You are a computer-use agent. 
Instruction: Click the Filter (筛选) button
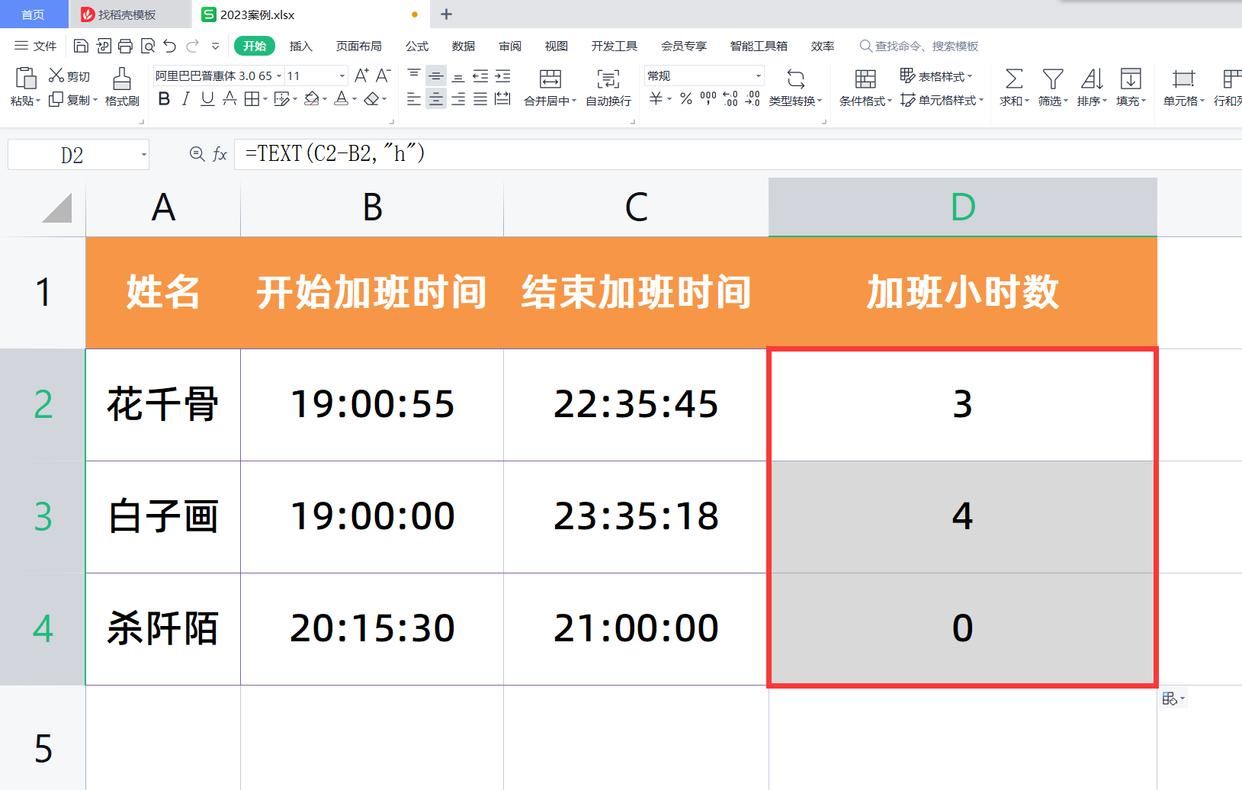point(1052,87)
